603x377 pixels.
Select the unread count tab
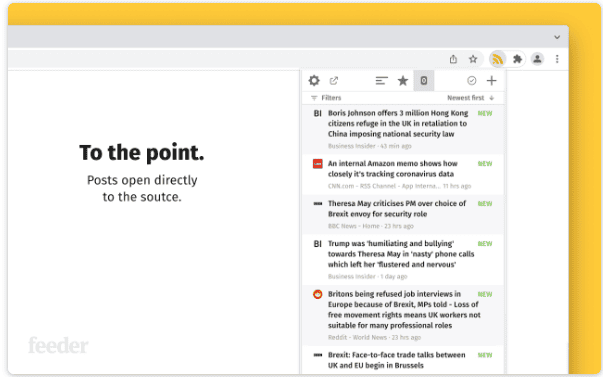[x=424, y=80]
